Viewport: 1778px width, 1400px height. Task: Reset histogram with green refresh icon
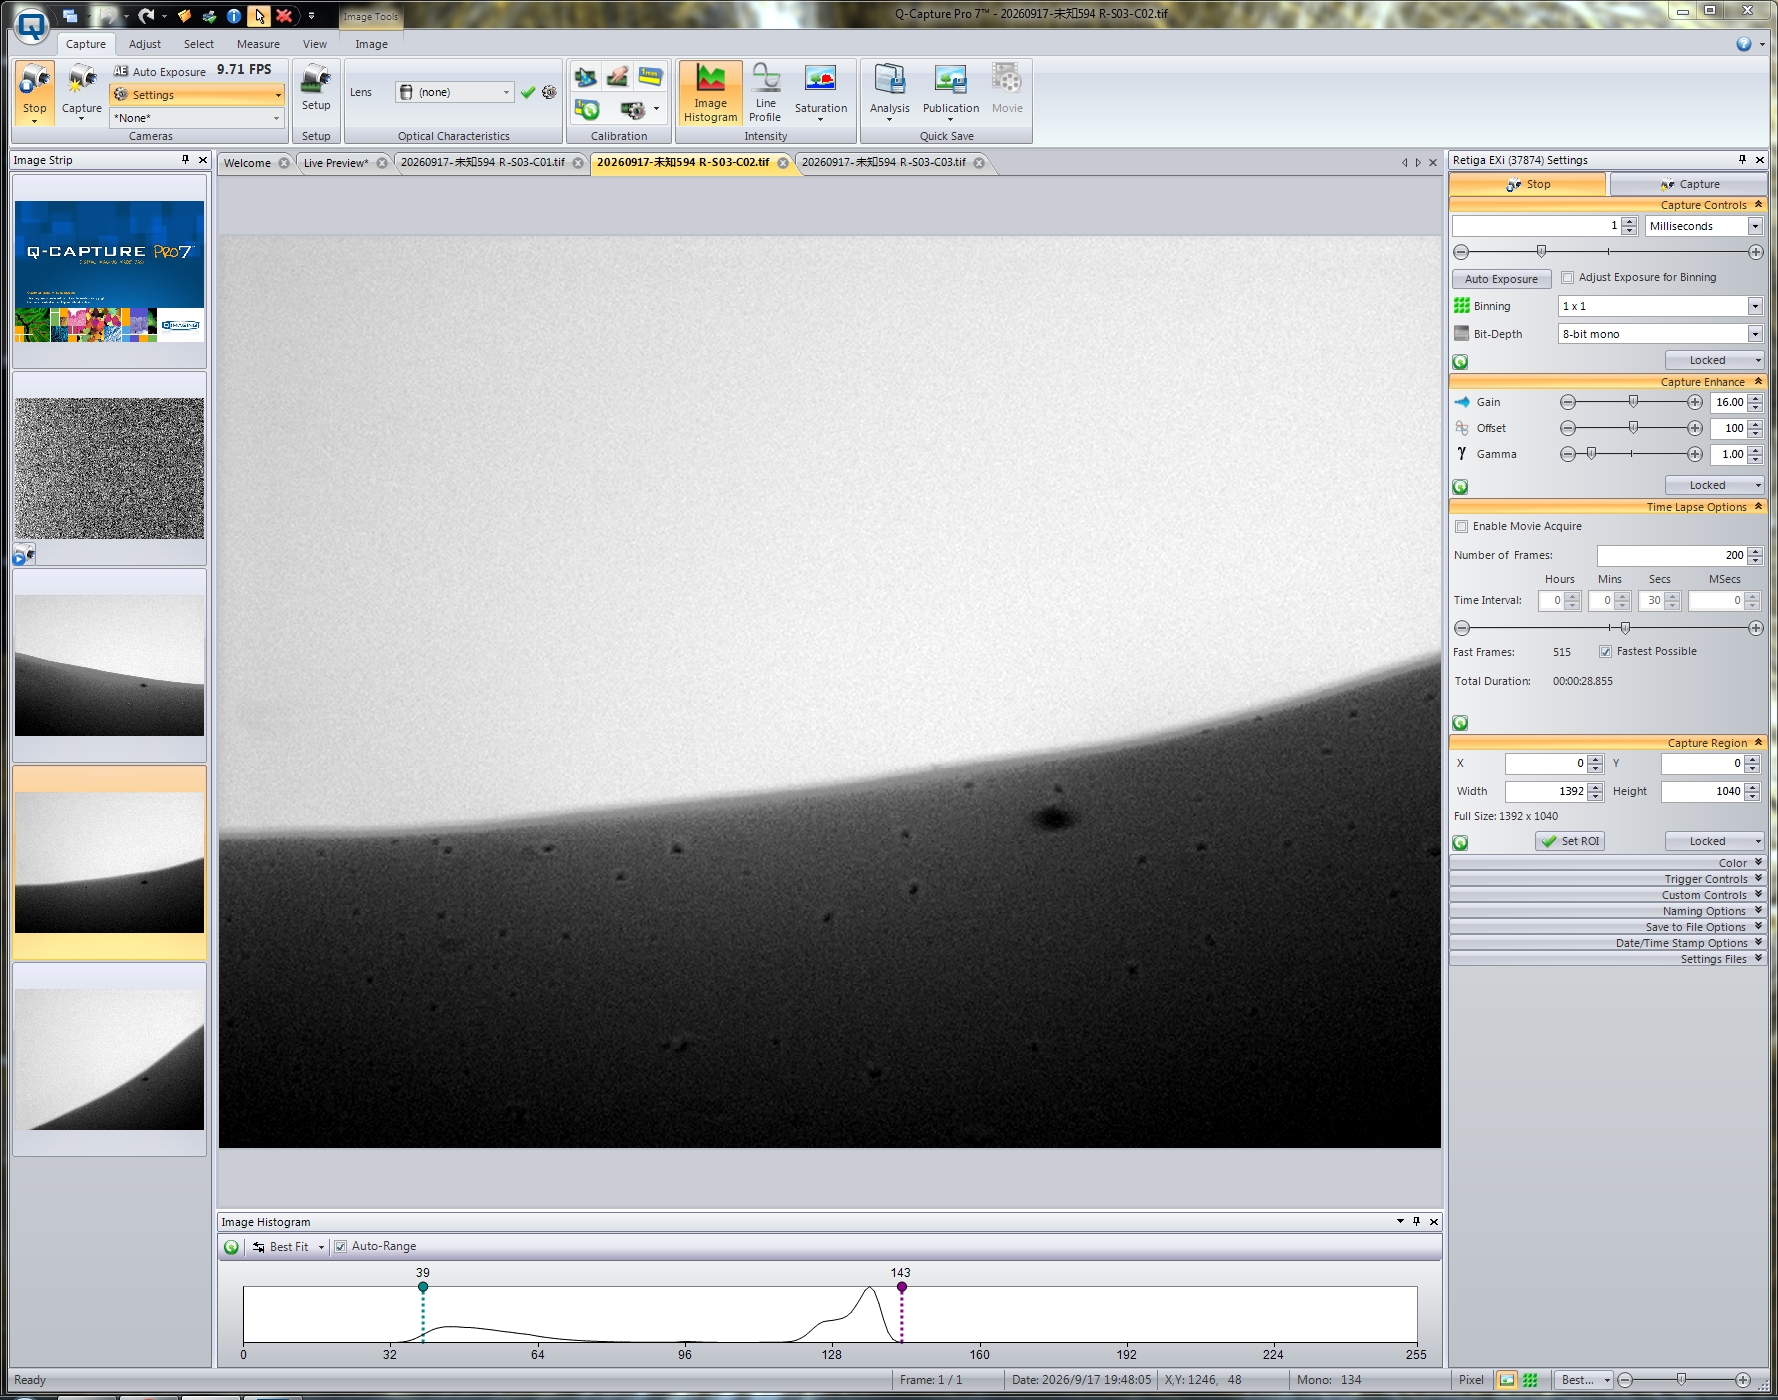tap(231, 1247)
